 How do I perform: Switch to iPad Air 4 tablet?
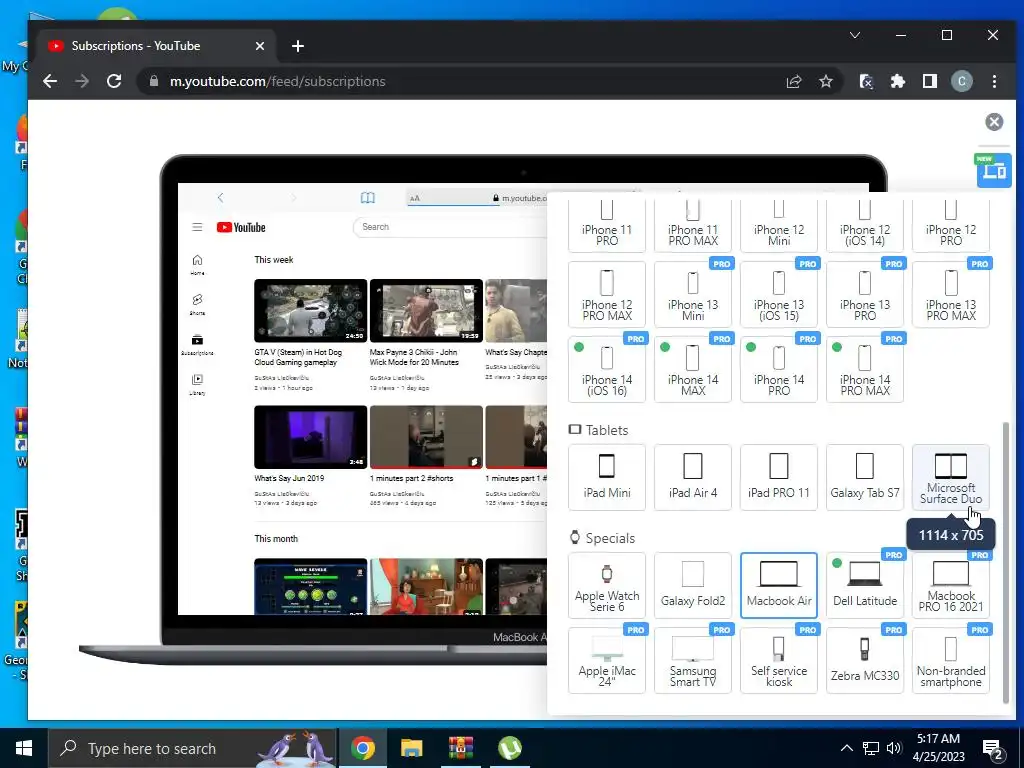pos(693,477)
